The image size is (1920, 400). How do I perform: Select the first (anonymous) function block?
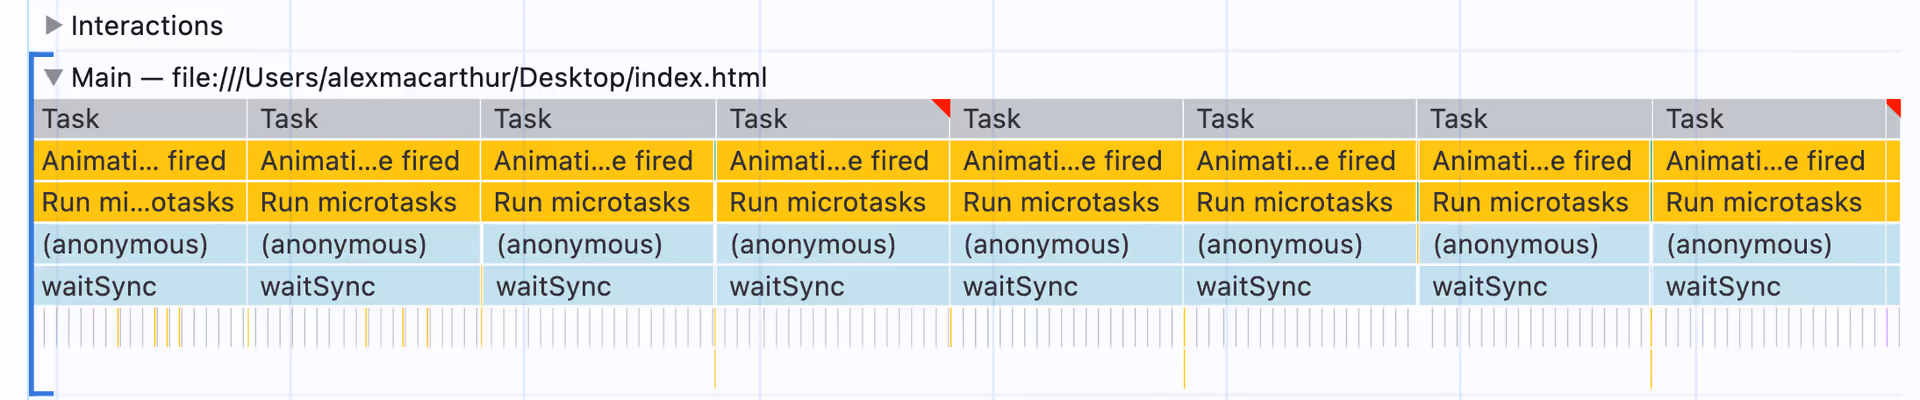coord(140,245)
